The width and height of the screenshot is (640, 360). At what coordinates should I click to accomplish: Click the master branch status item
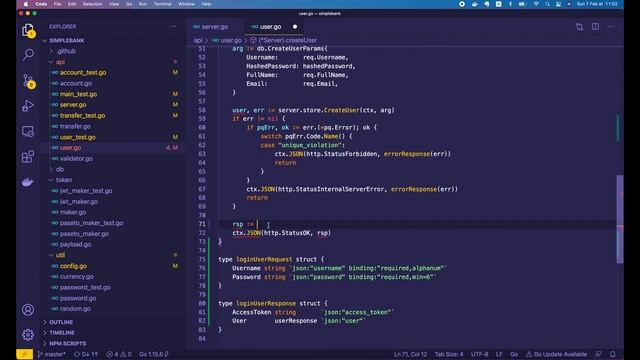[x=52, y=354]
